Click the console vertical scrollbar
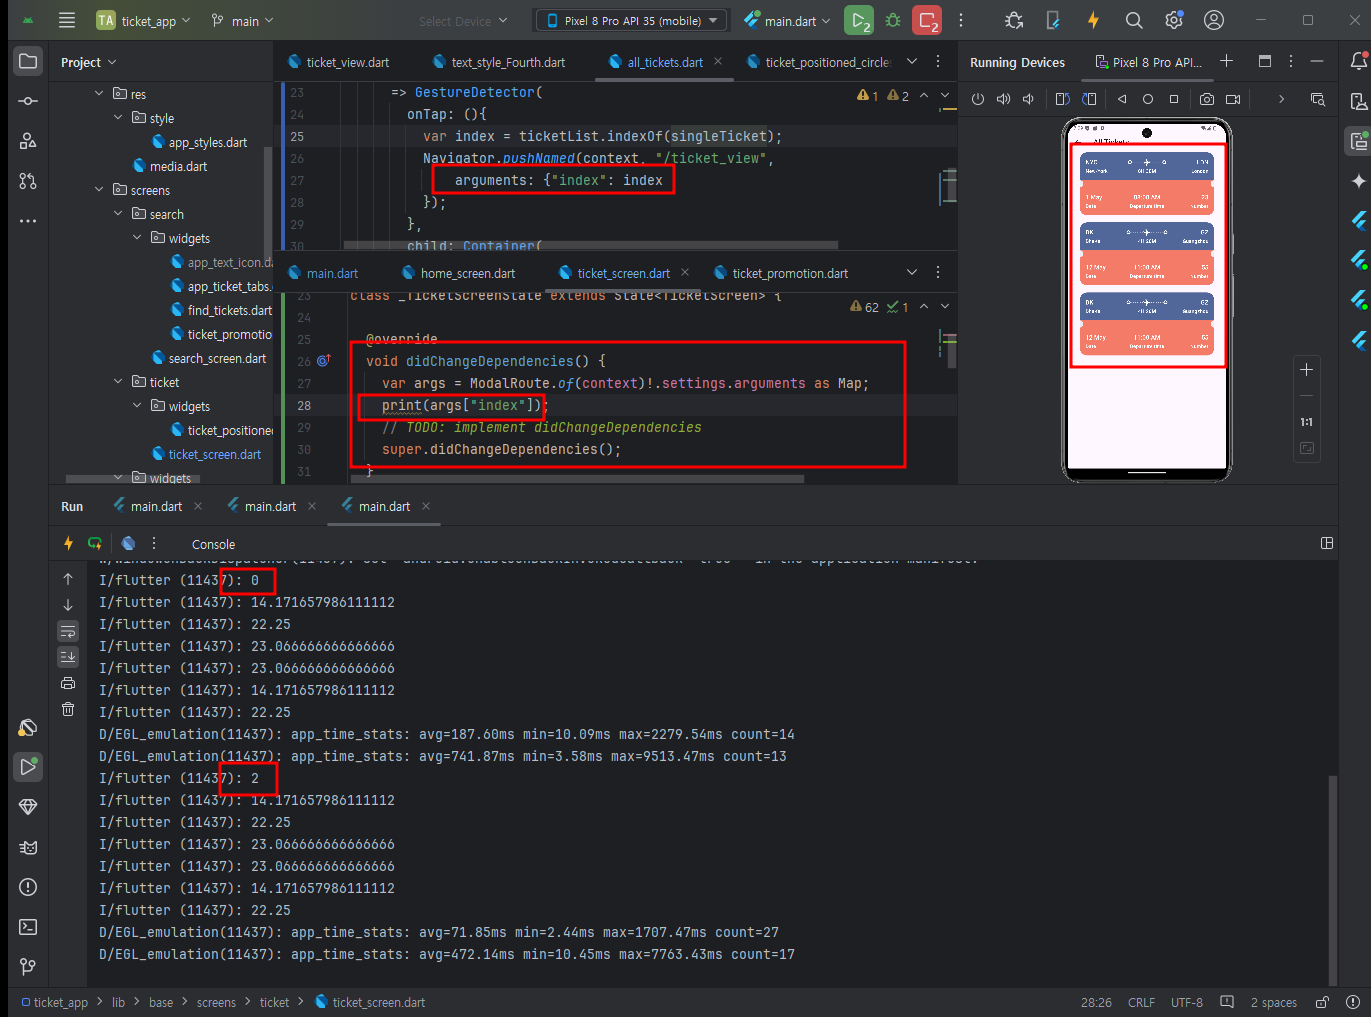Image resolution: width=1371 pixels, height=1017 pixels. [1331, 880]
